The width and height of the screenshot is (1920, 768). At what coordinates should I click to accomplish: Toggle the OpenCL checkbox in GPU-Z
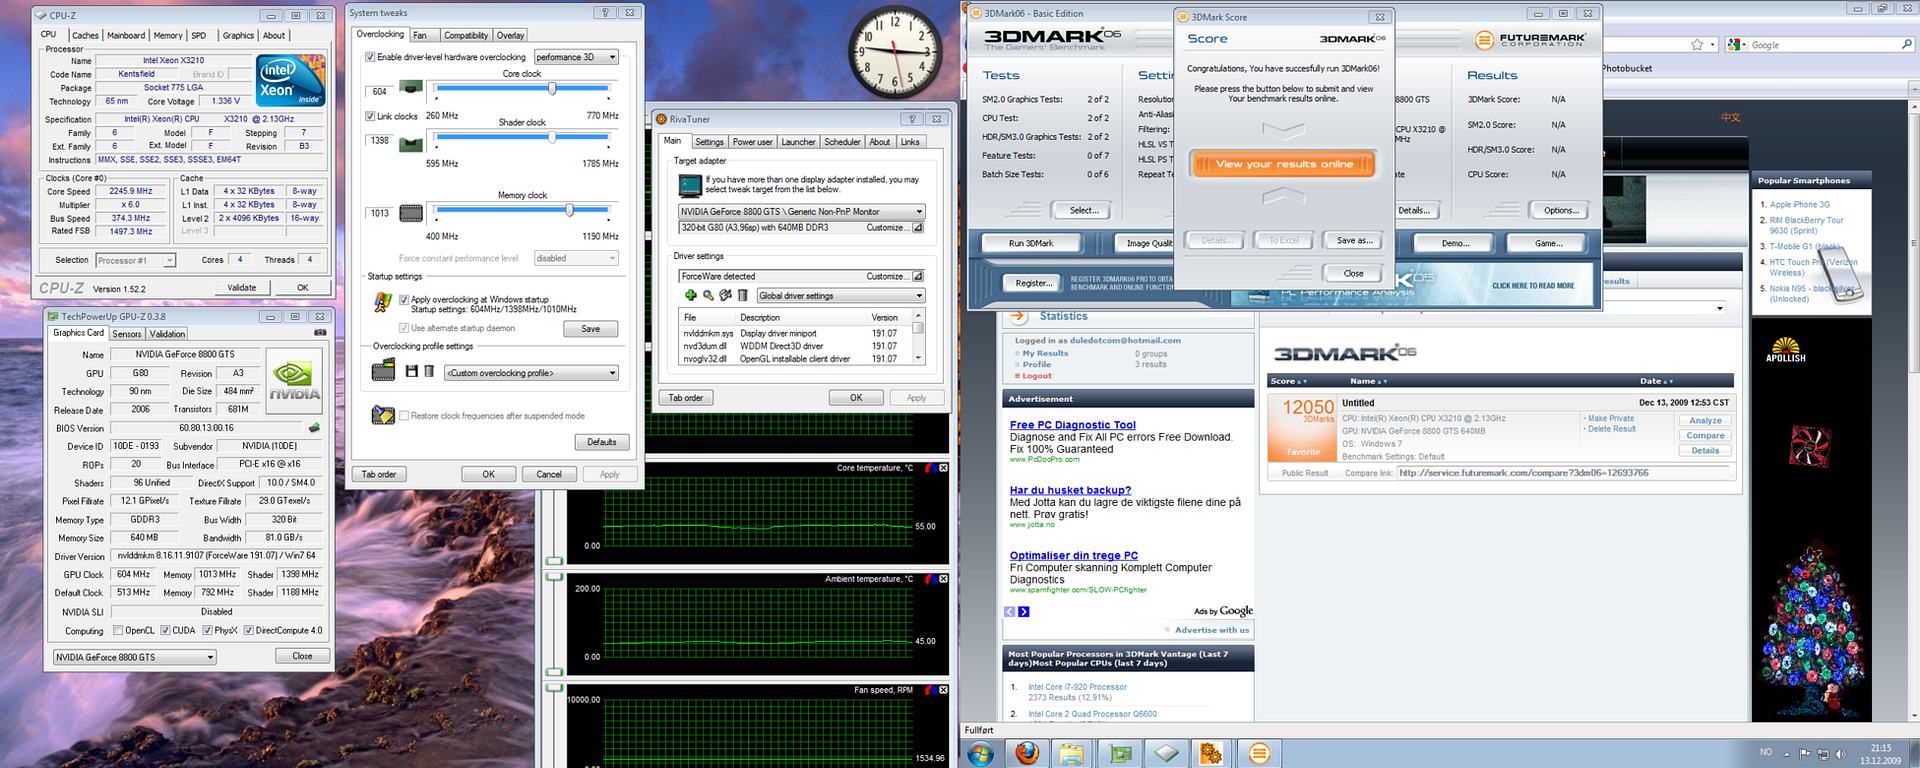[x=119, y=631]
